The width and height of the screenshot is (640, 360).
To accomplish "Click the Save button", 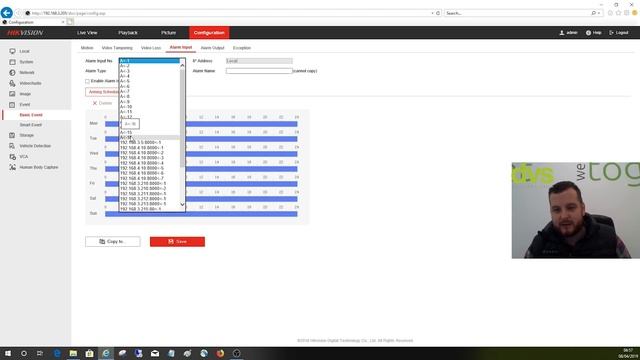I will pyautogui.click(x=177, y=242).
